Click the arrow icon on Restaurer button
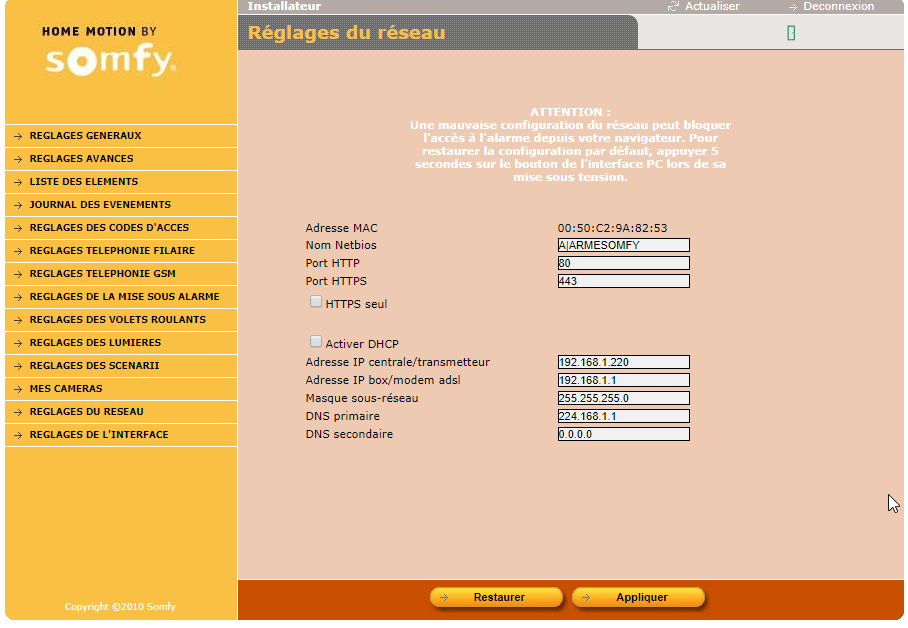This screenshot has width=908, height=628. 444,598
